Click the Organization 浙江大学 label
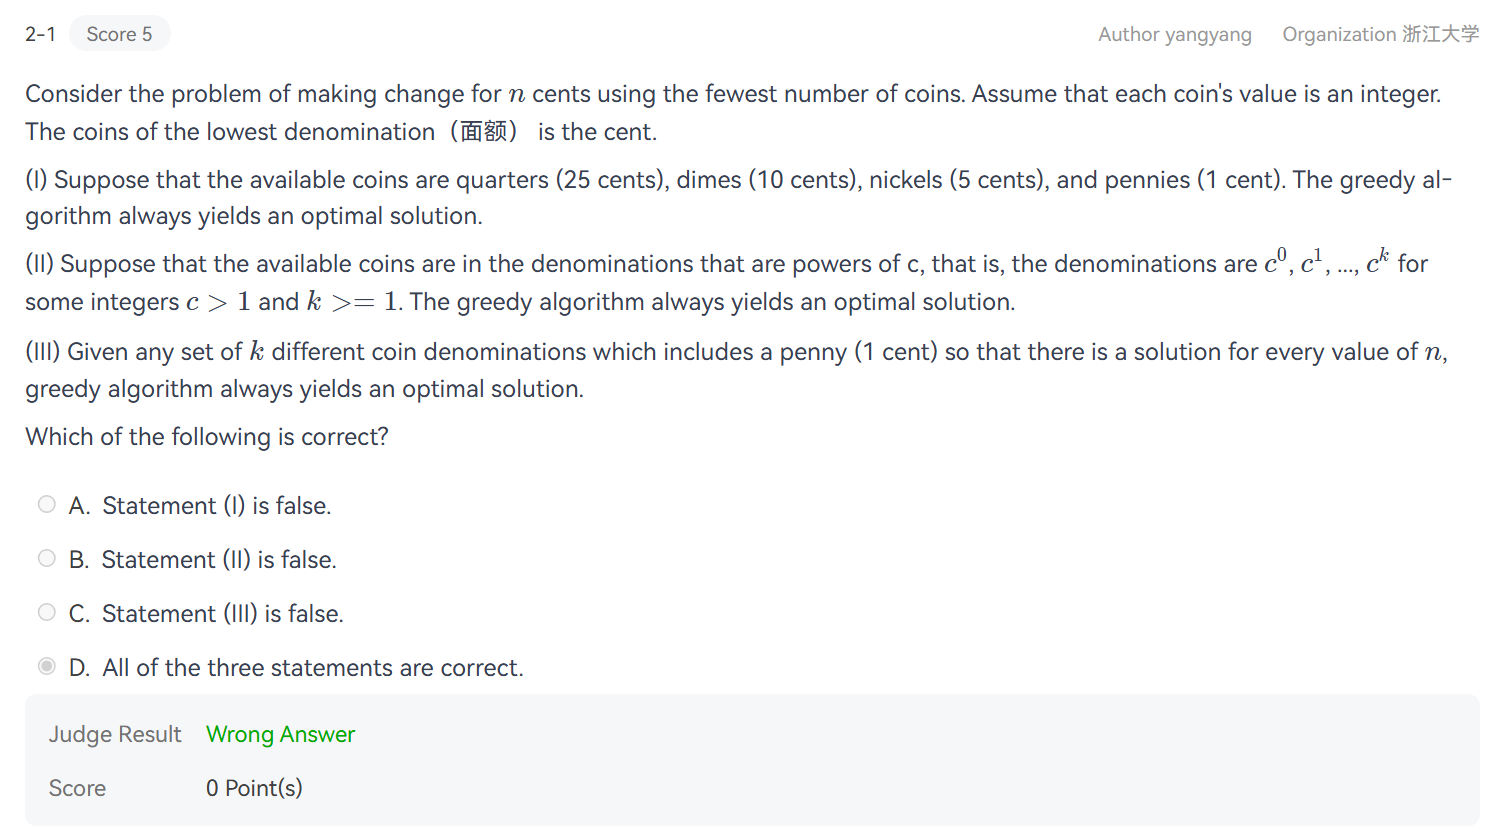This screenshot has width=1495, height=840. [1380, 35]
